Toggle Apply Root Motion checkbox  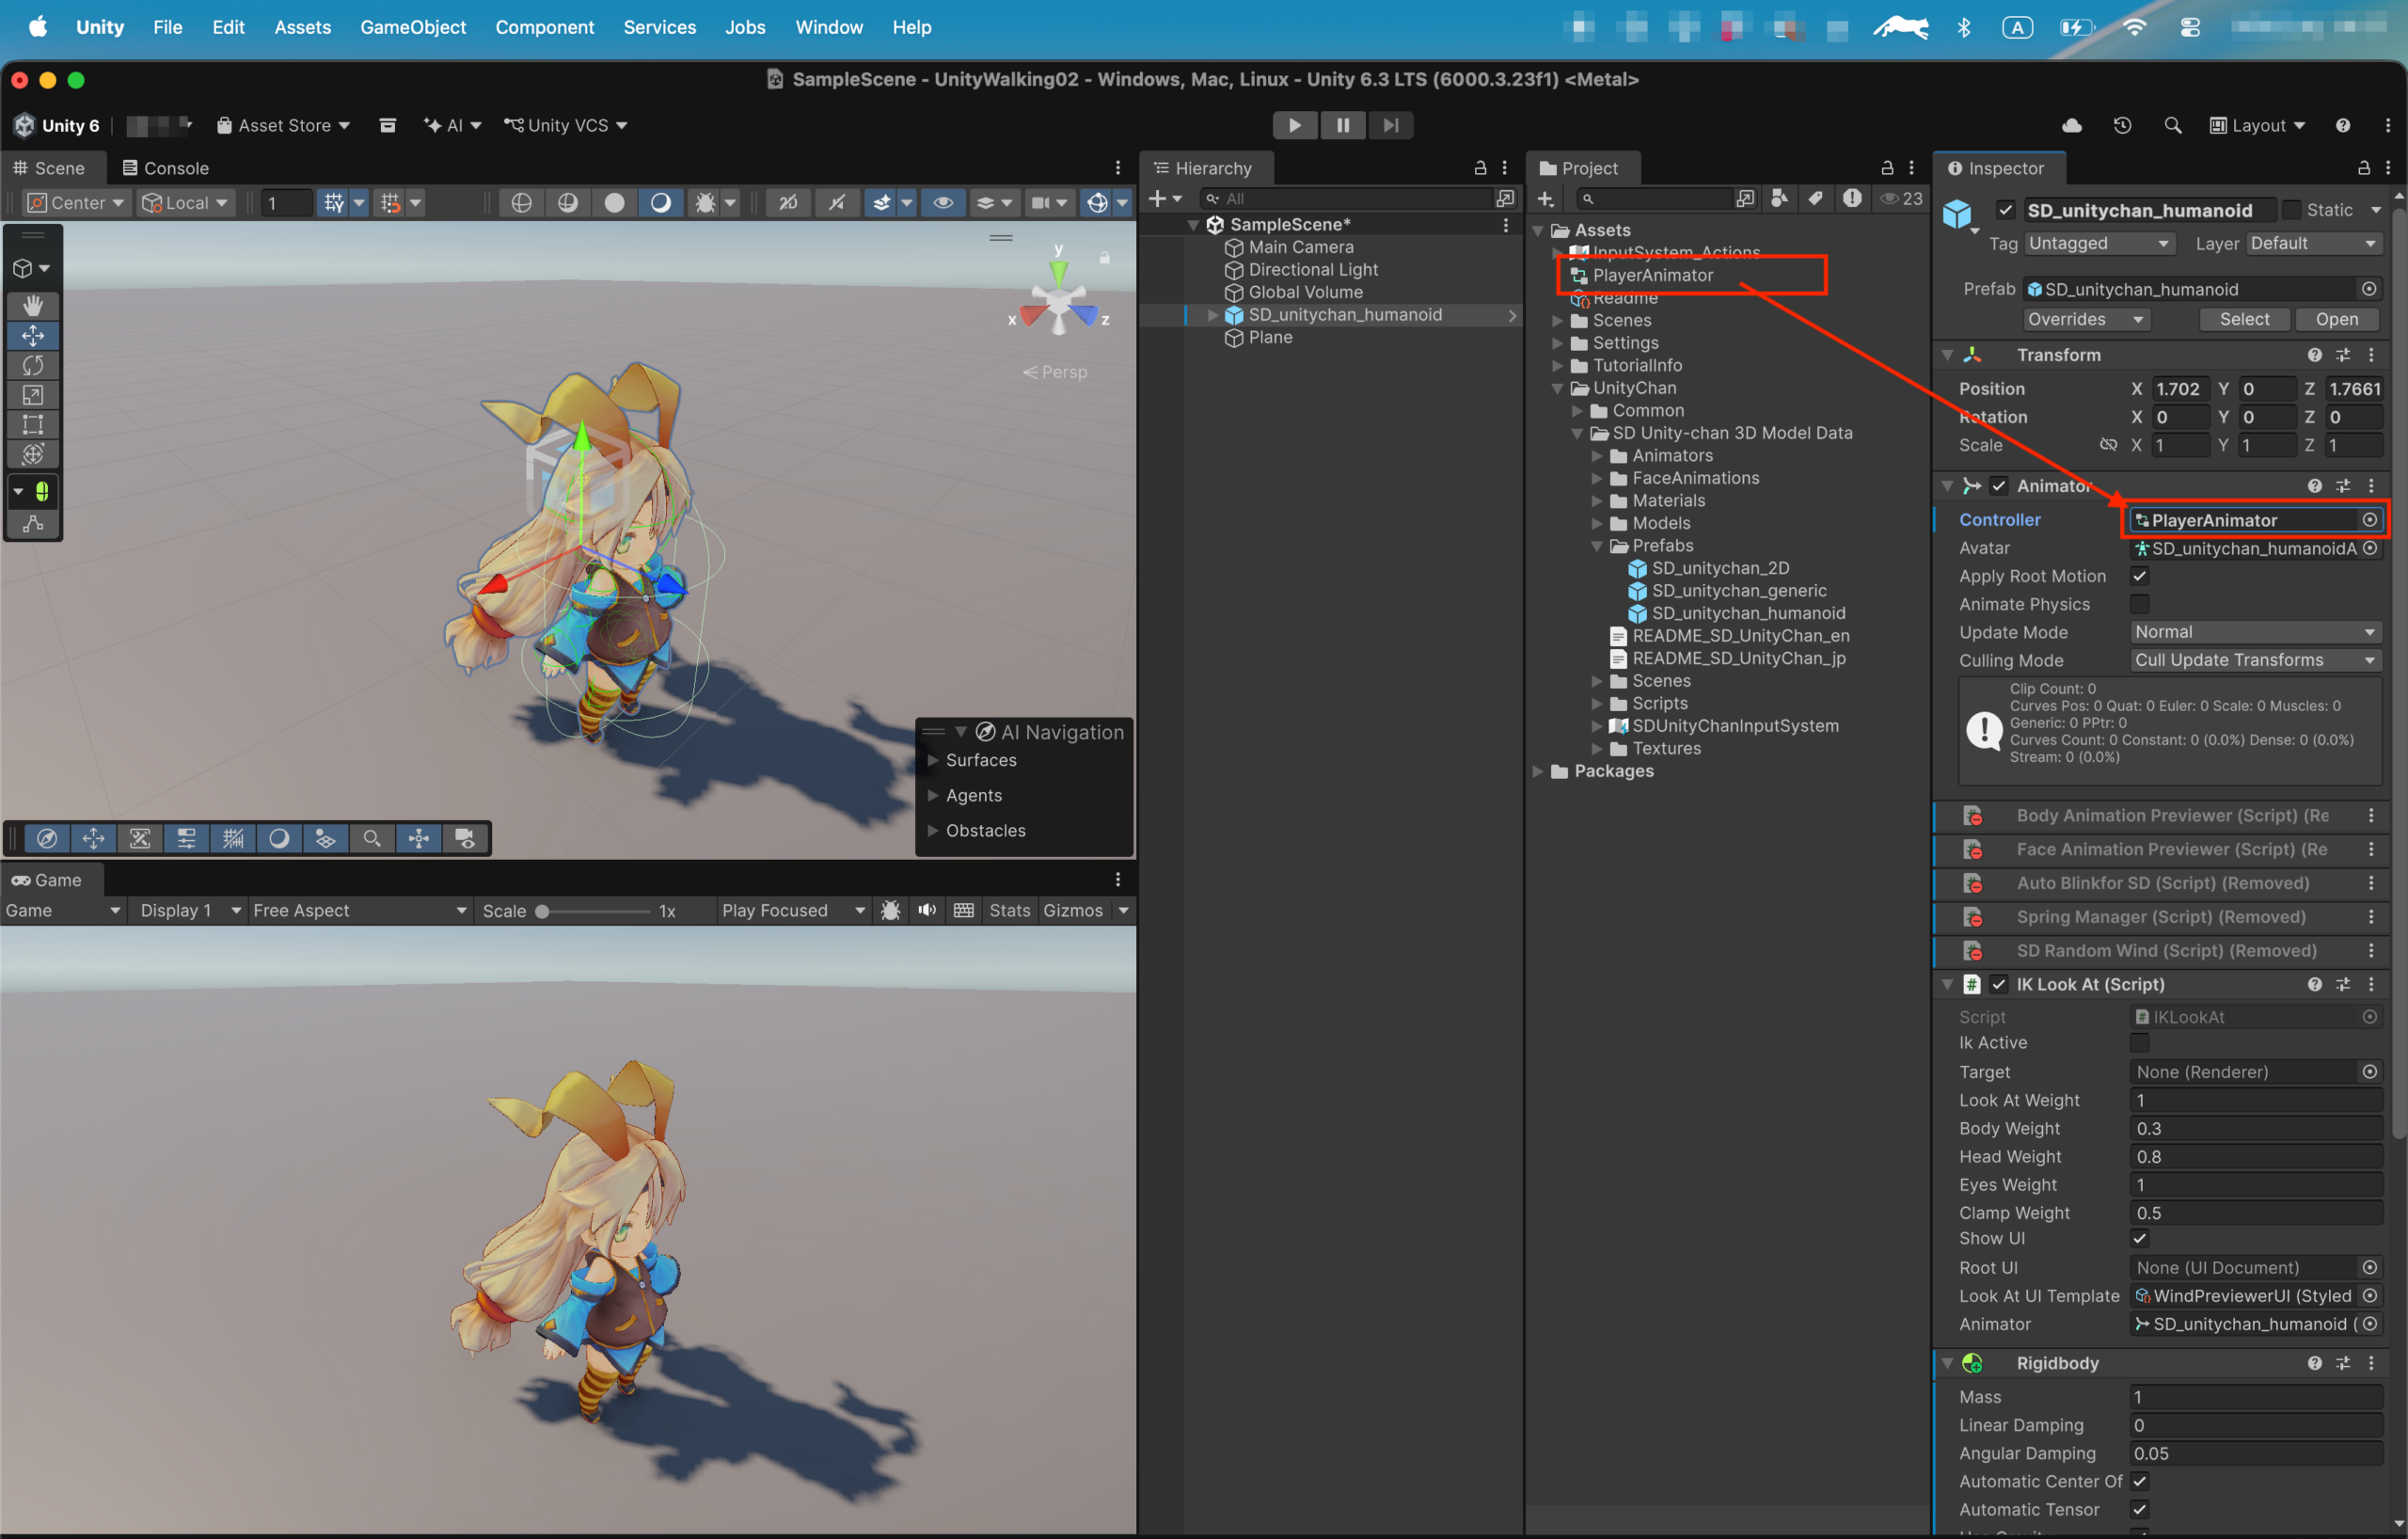2139,576
